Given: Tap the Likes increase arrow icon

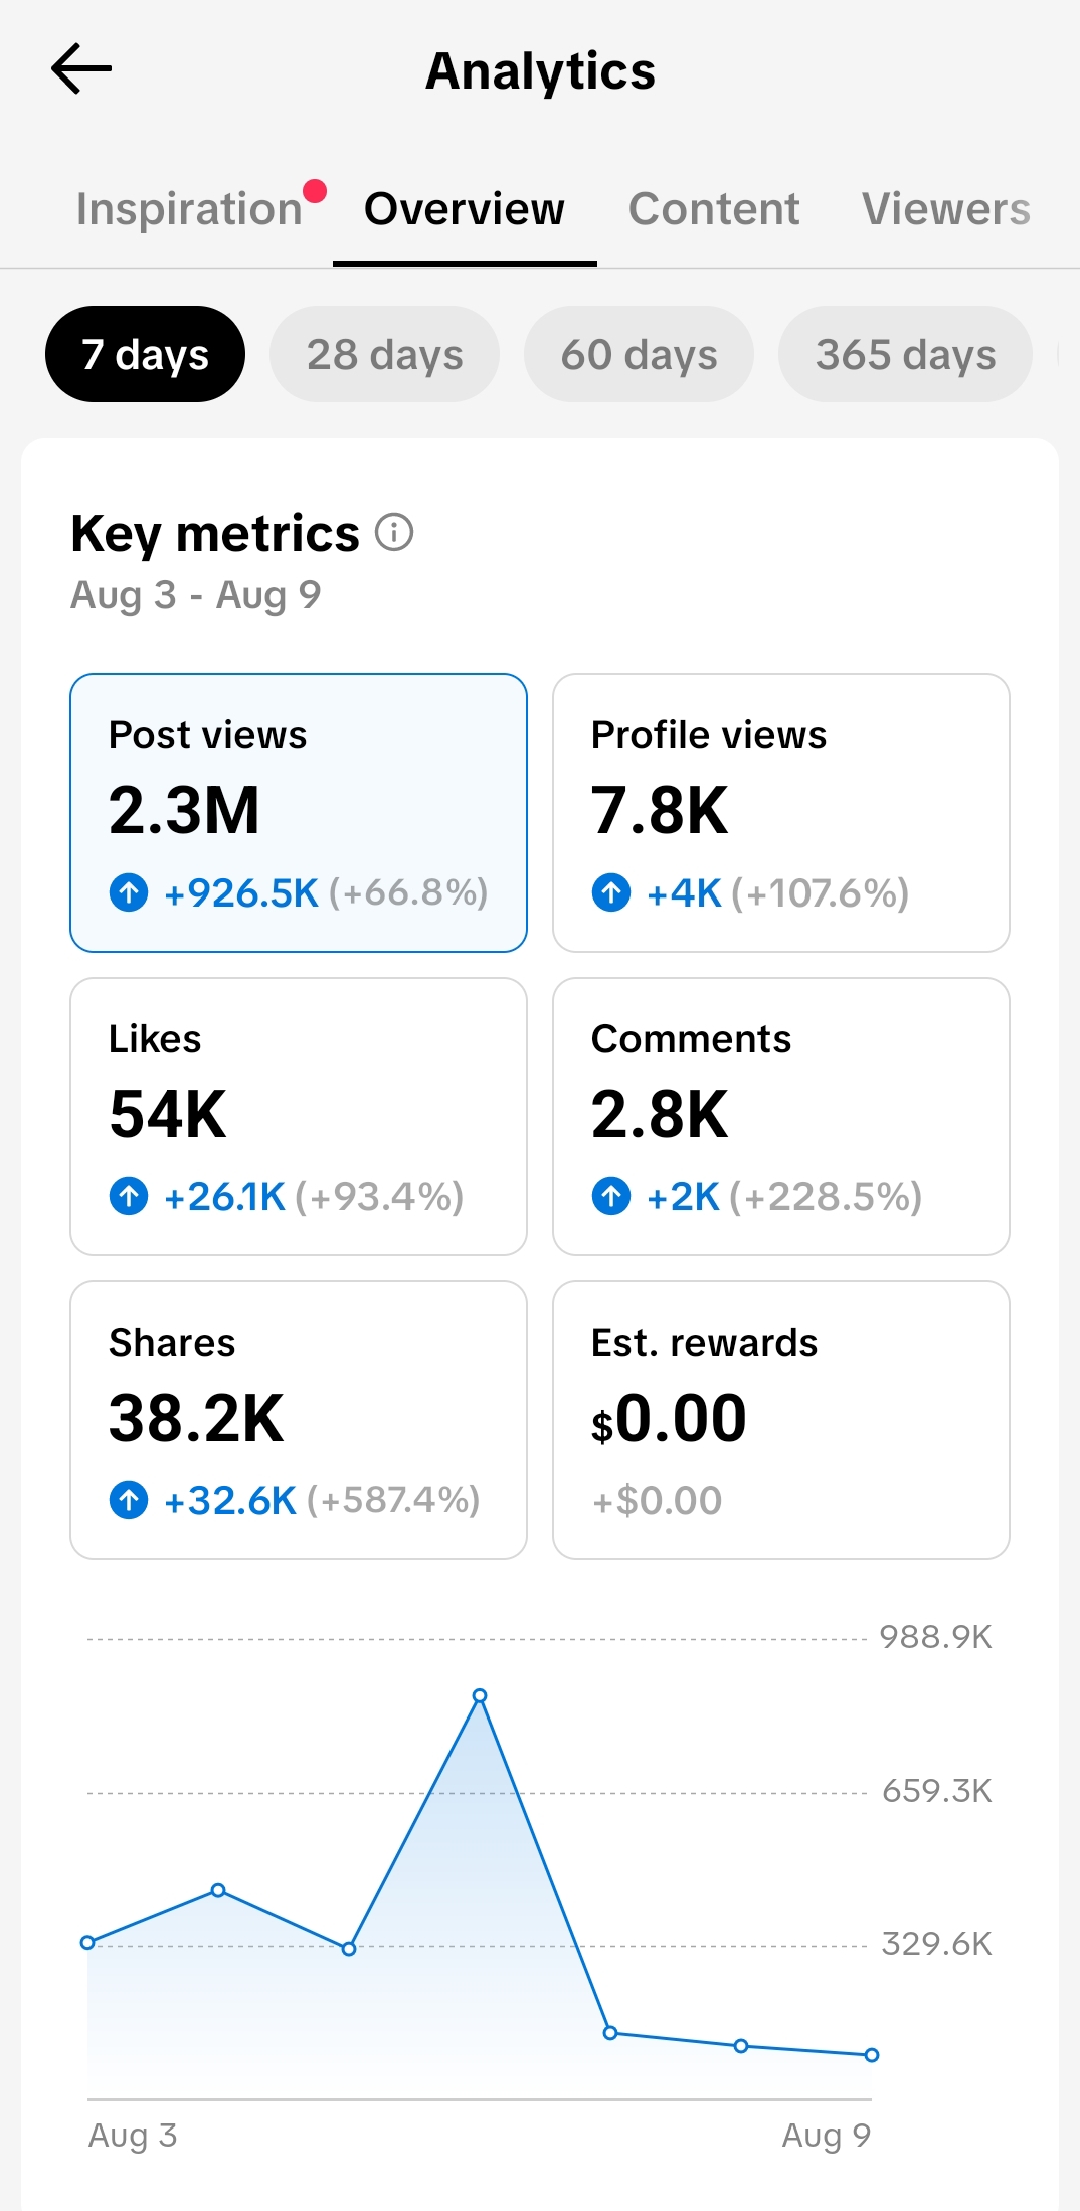Looking at the screenshot, I should pyautogui.click(x=129, y=1195).
